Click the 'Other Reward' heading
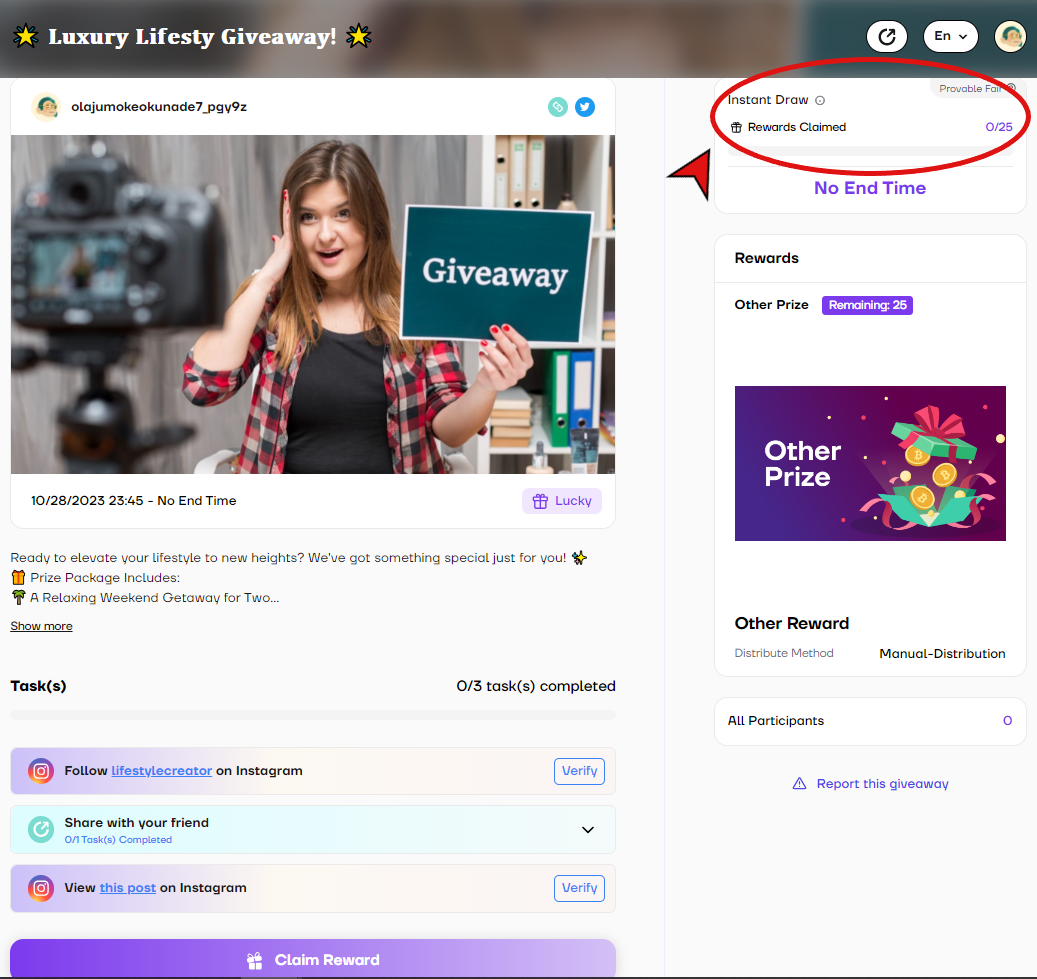Viewport: 1037px width, 979px height. [x=792, y=623]
